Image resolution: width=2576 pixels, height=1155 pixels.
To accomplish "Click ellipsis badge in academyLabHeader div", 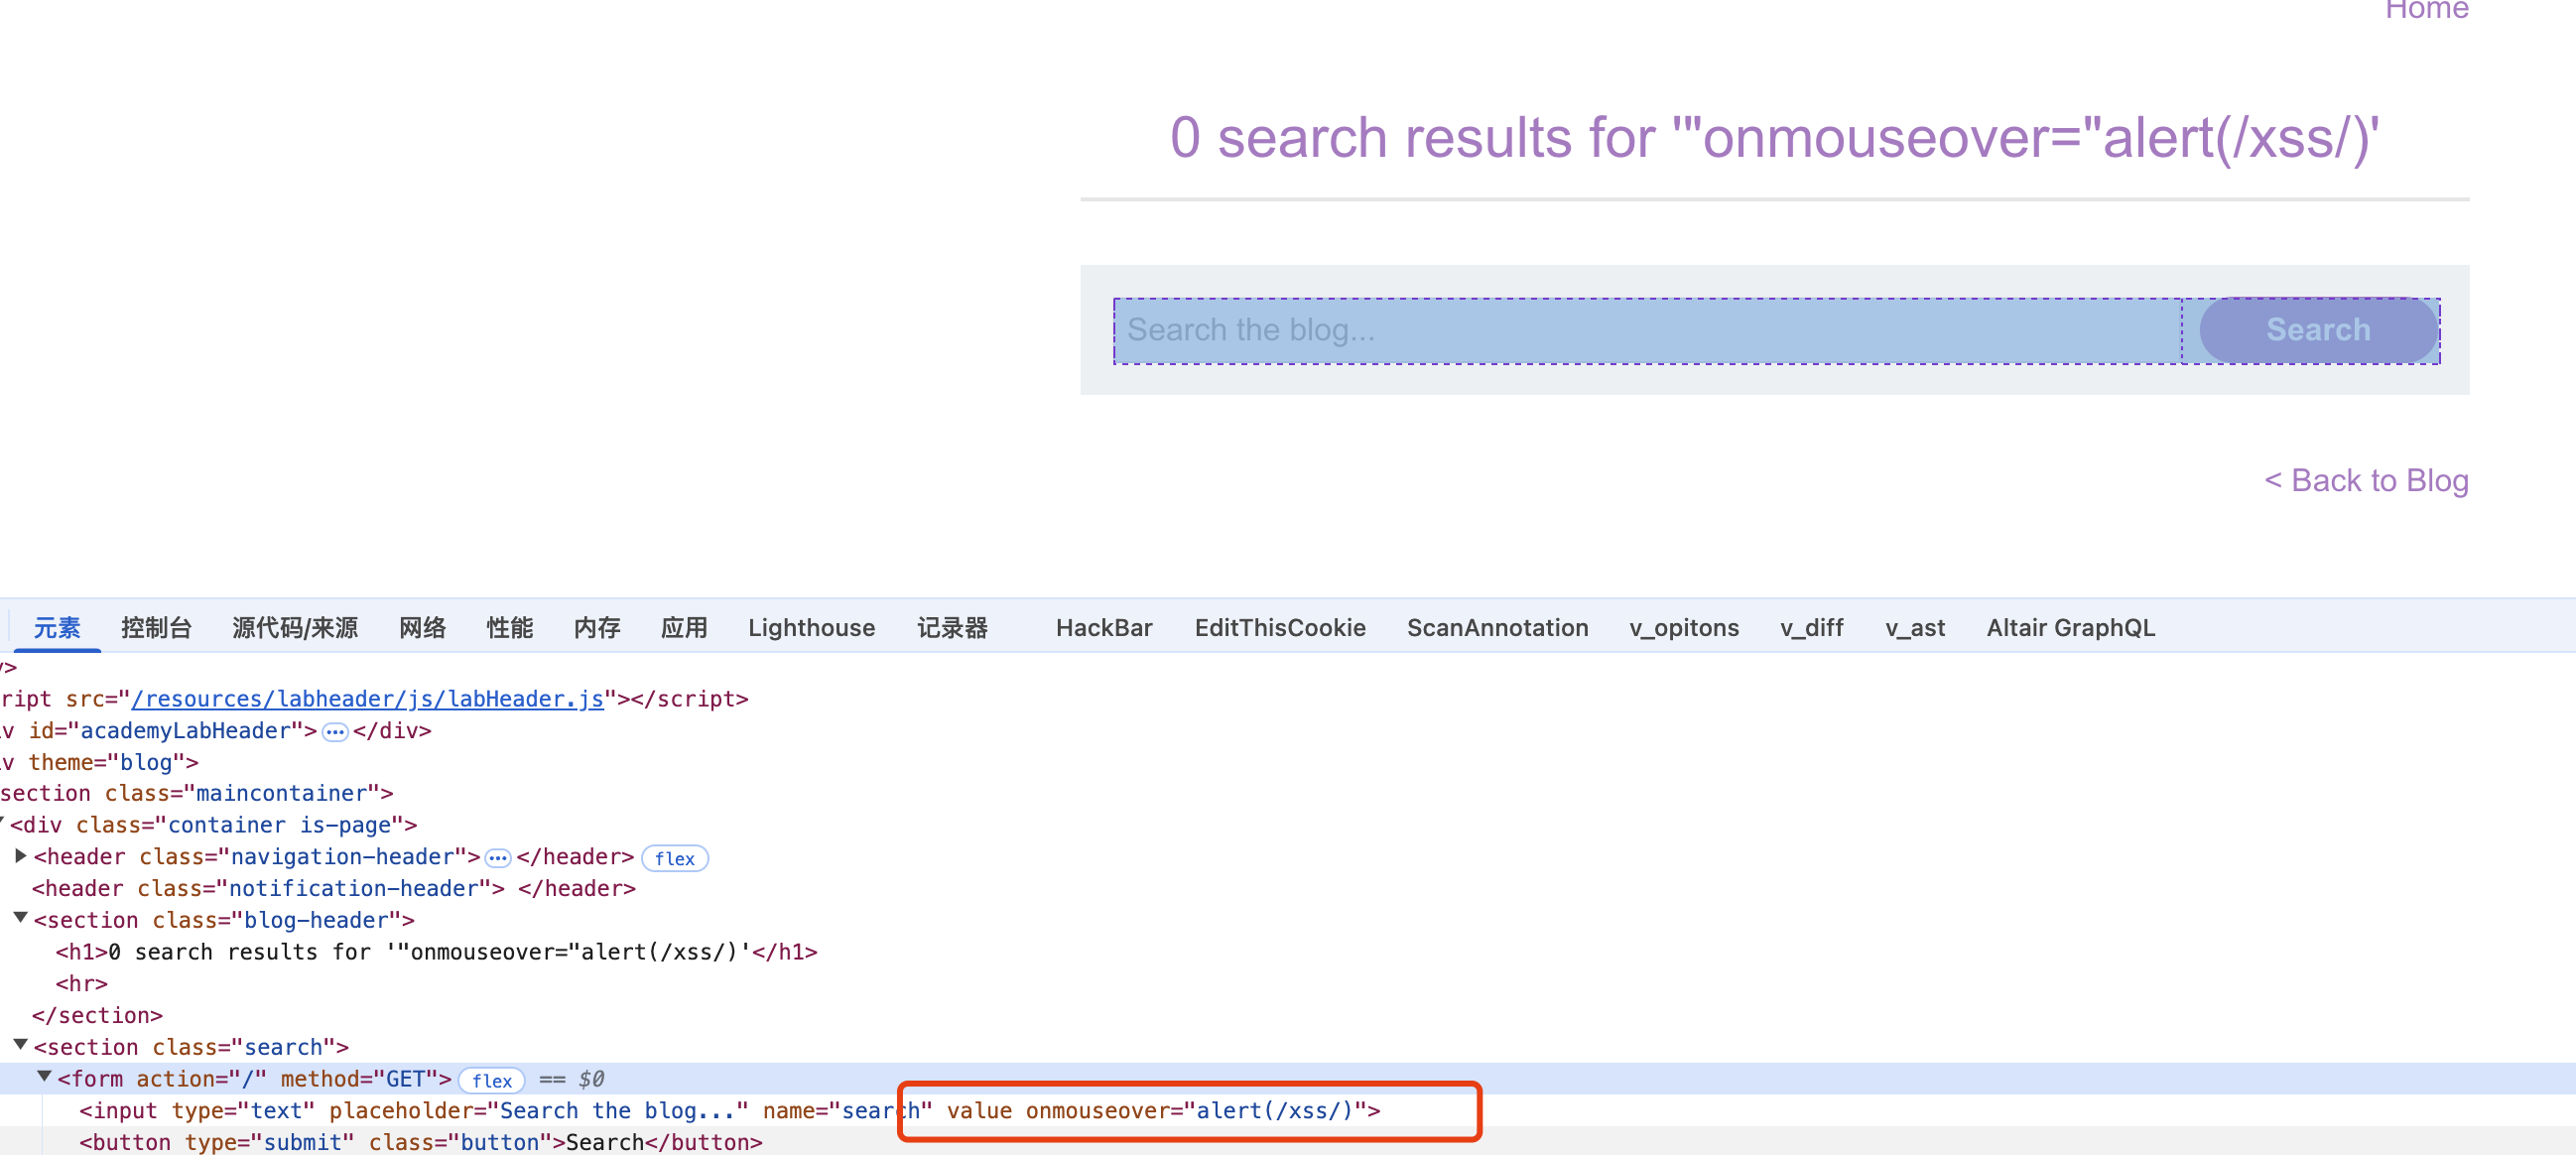I will (x=335, y=732).
